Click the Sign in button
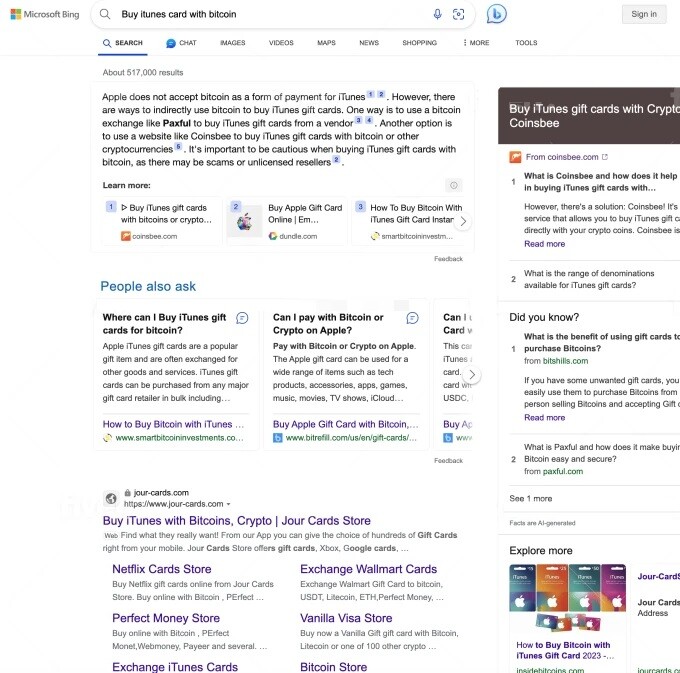This screenshot has height=673, width=680. click(x=644, y=14)
